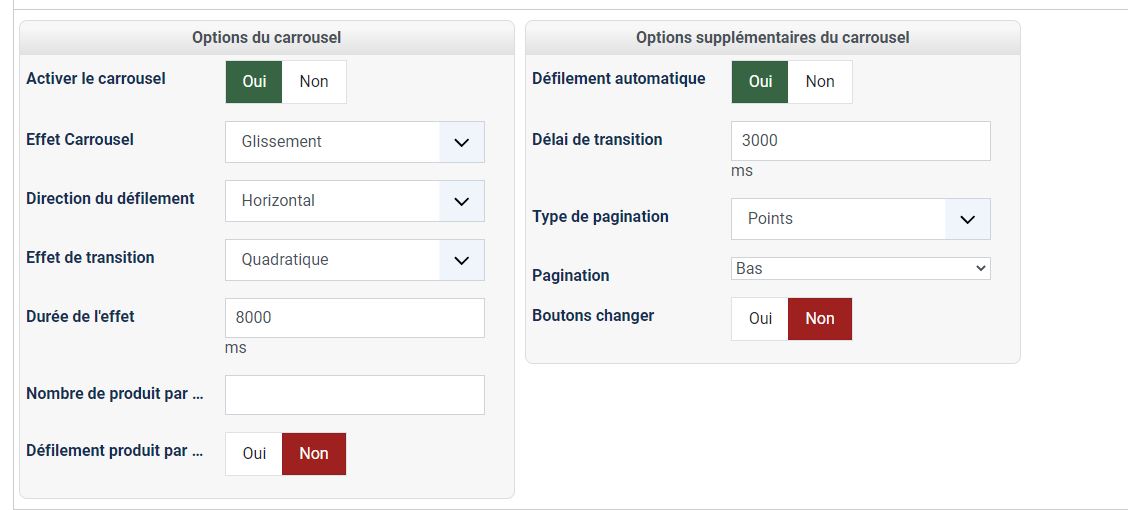Viewport: 1128px width, 510px height.
Task: Enable Défilement automatique with Oui
Action: tap(760, 82)
